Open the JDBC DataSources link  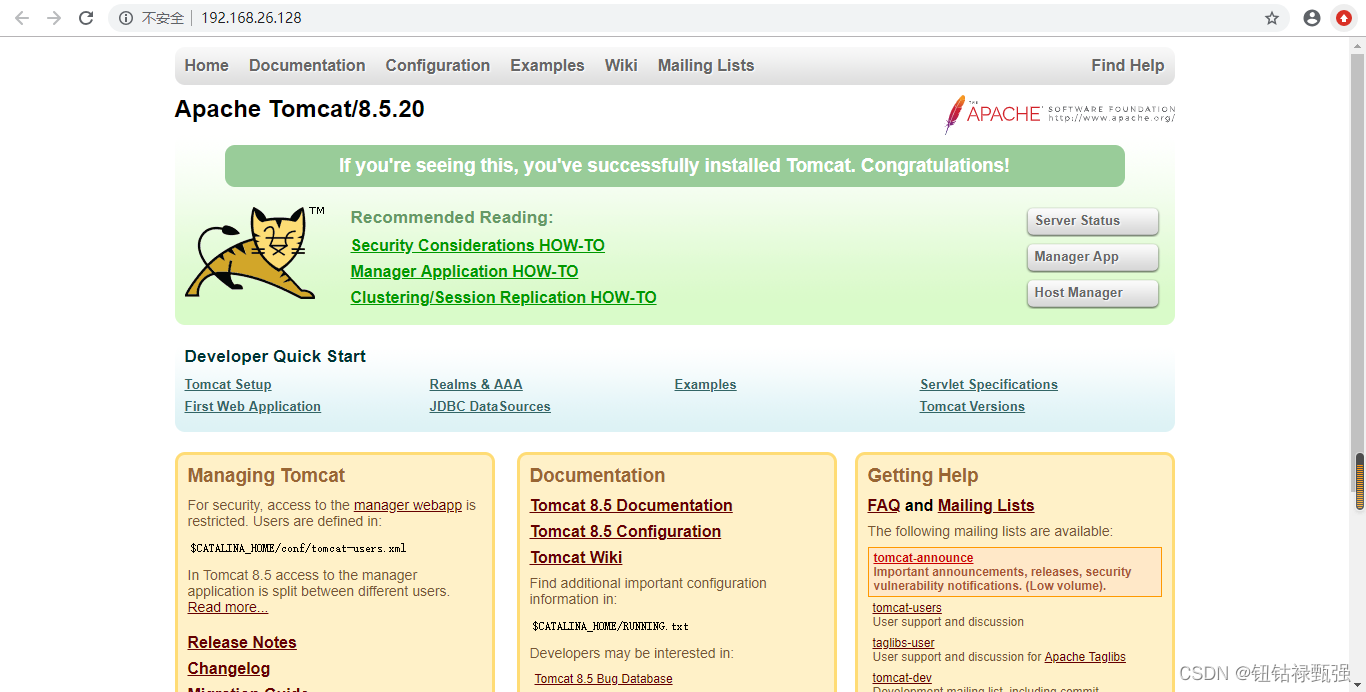coord(490,406)
